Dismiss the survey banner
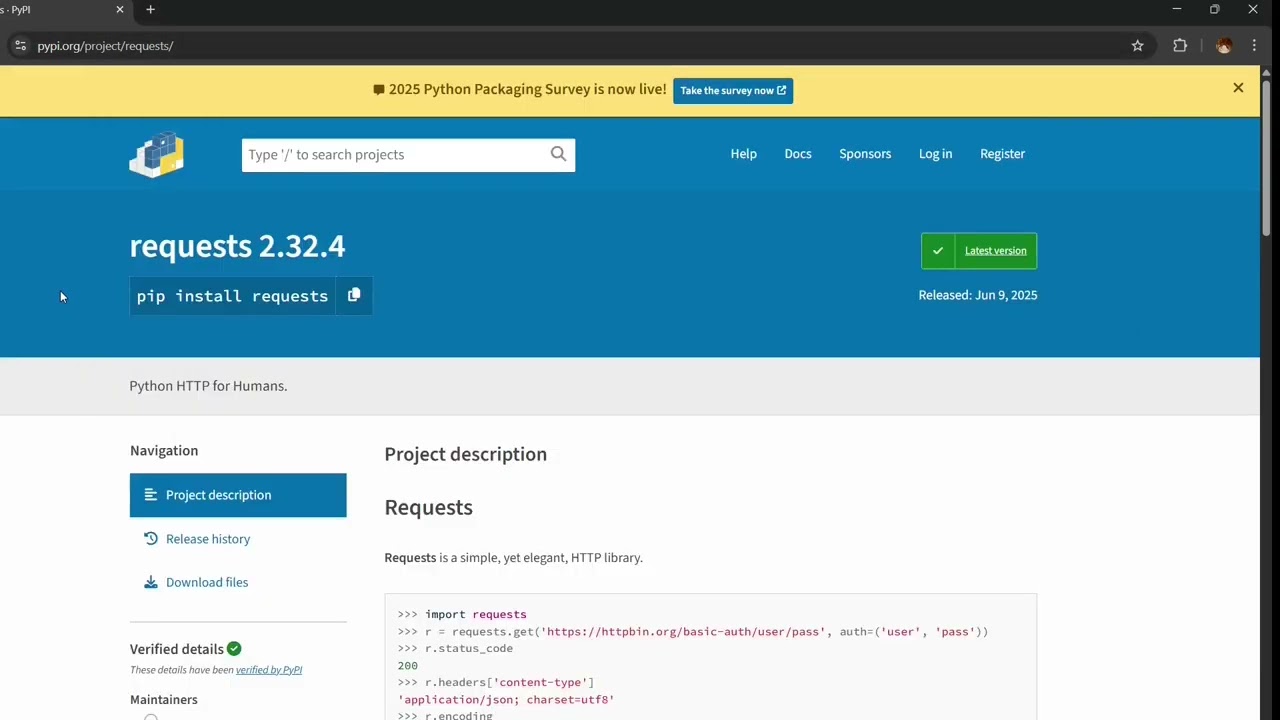This screenshot has height=720, width=1280. pyautogui.click(x=1238, y=88)
